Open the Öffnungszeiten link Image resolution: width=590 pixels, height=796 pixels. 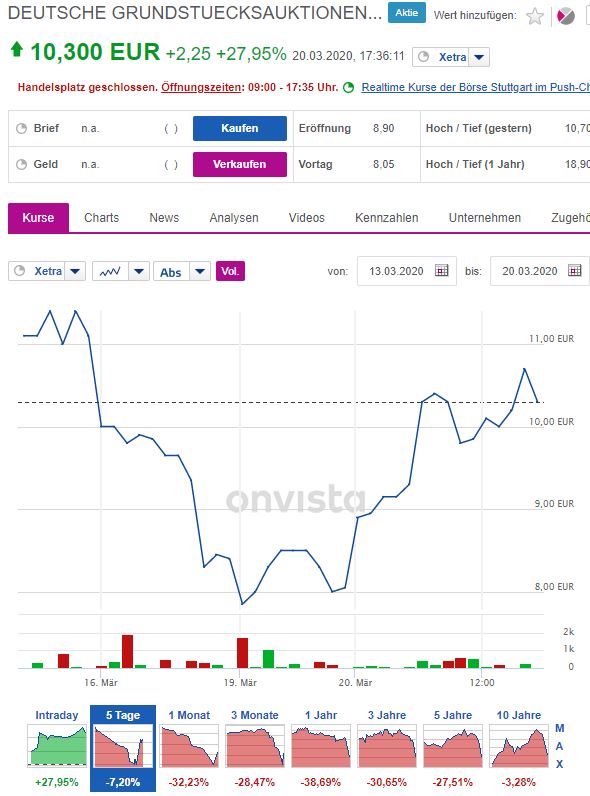201,87
